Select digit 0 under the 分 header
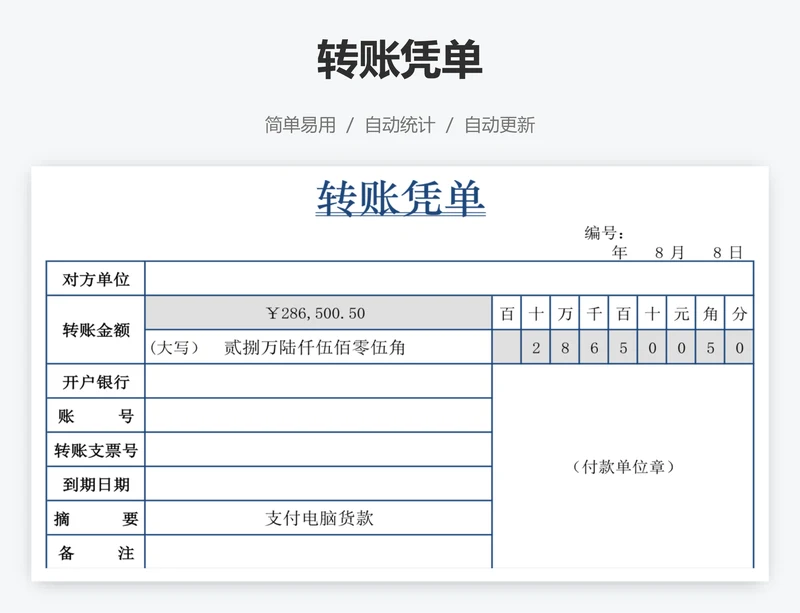Screen dimensions: 800x613 pos(739,347)
